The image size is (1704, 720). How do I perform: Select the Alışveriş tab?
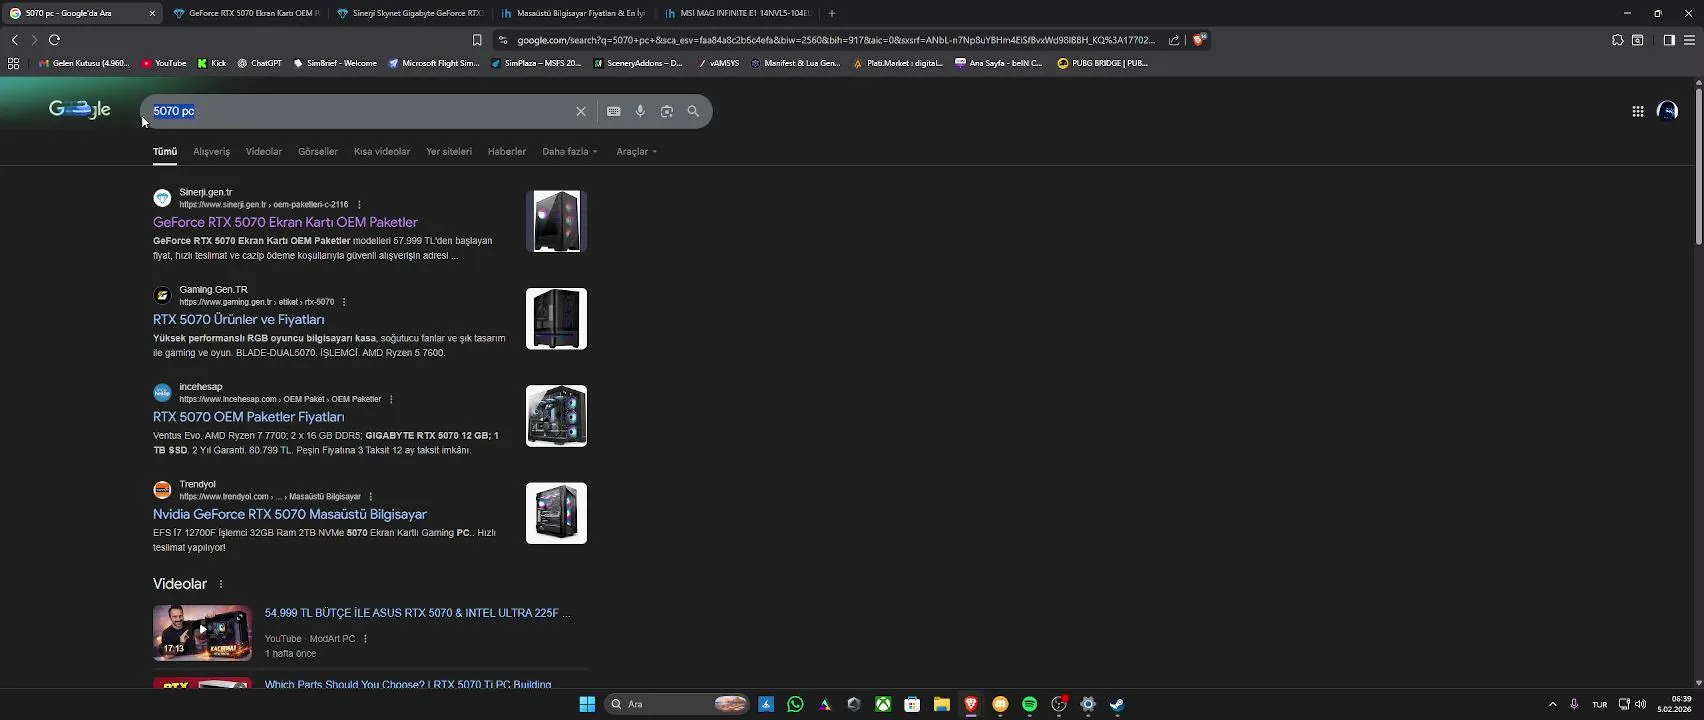[211, 152]
